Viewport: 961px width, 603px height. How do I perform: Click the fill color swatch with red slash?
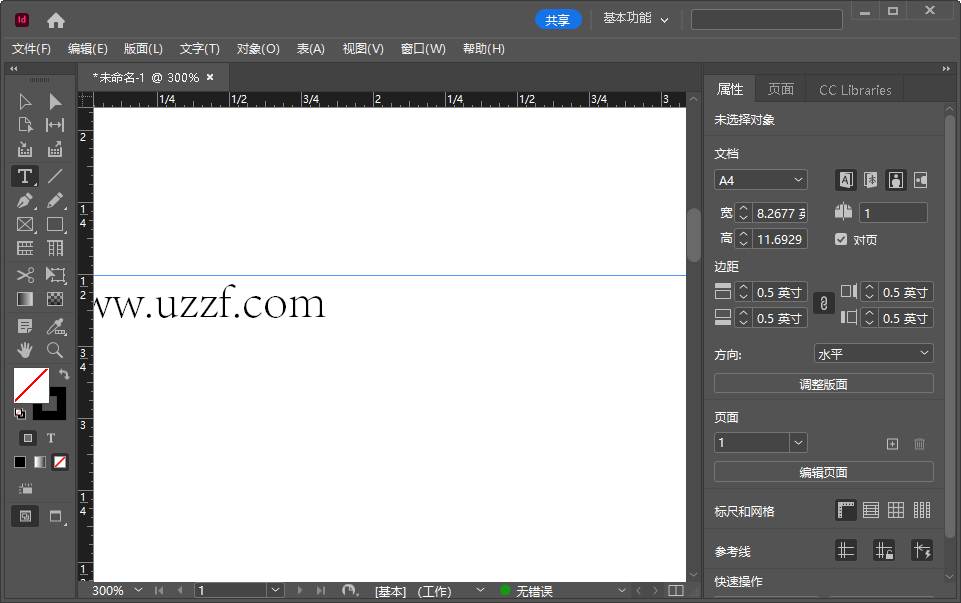pyautogui.click(x=31, y=385)
